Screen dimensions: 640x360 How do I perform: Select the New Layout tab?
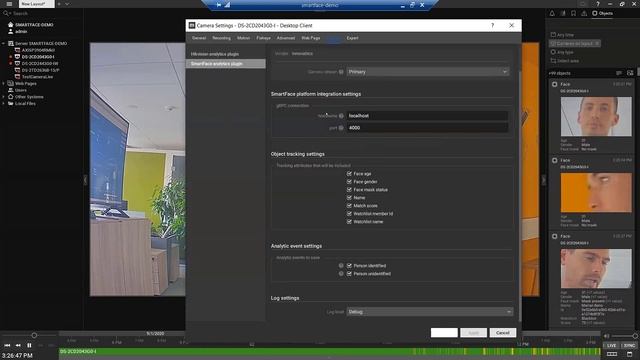tap(36, 4)
